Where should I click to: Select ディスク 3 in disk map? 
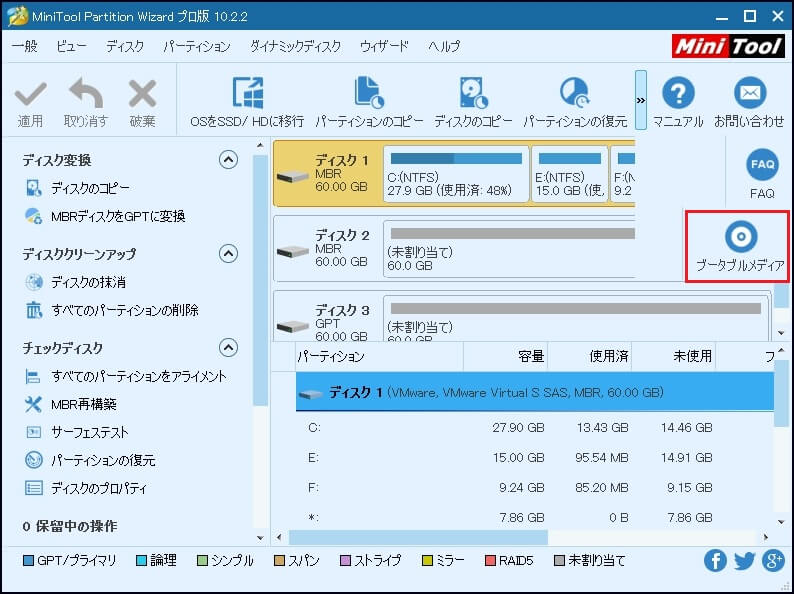(x=327, y=317)
